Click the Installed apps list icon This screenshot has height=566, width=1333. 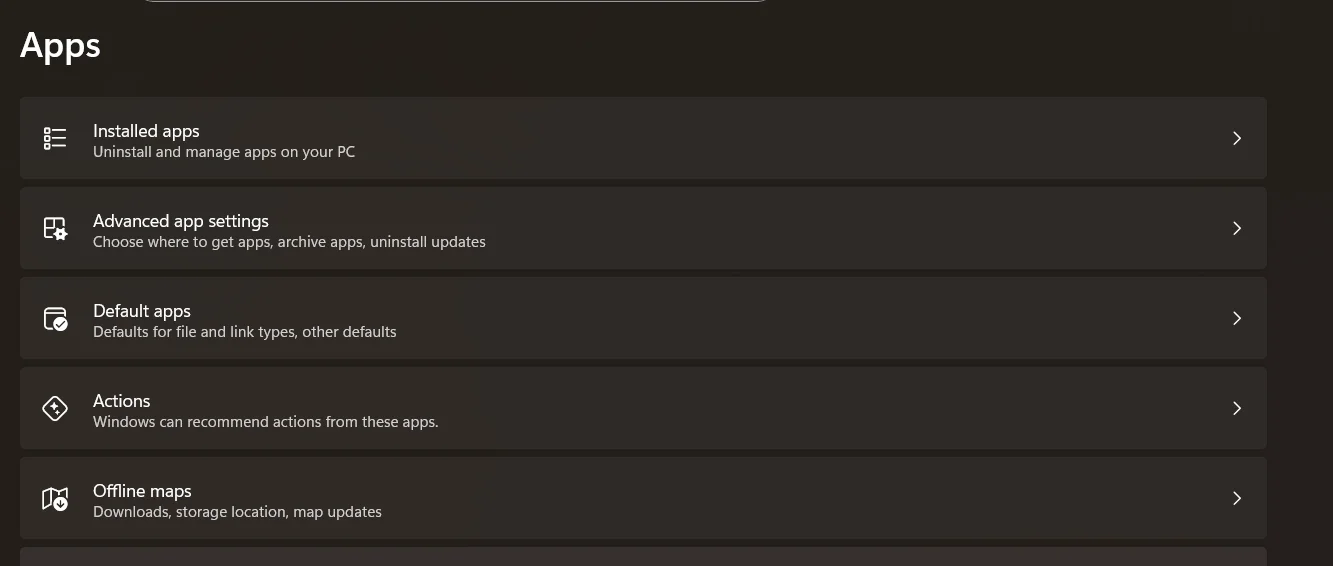click(x=55, y=138)
